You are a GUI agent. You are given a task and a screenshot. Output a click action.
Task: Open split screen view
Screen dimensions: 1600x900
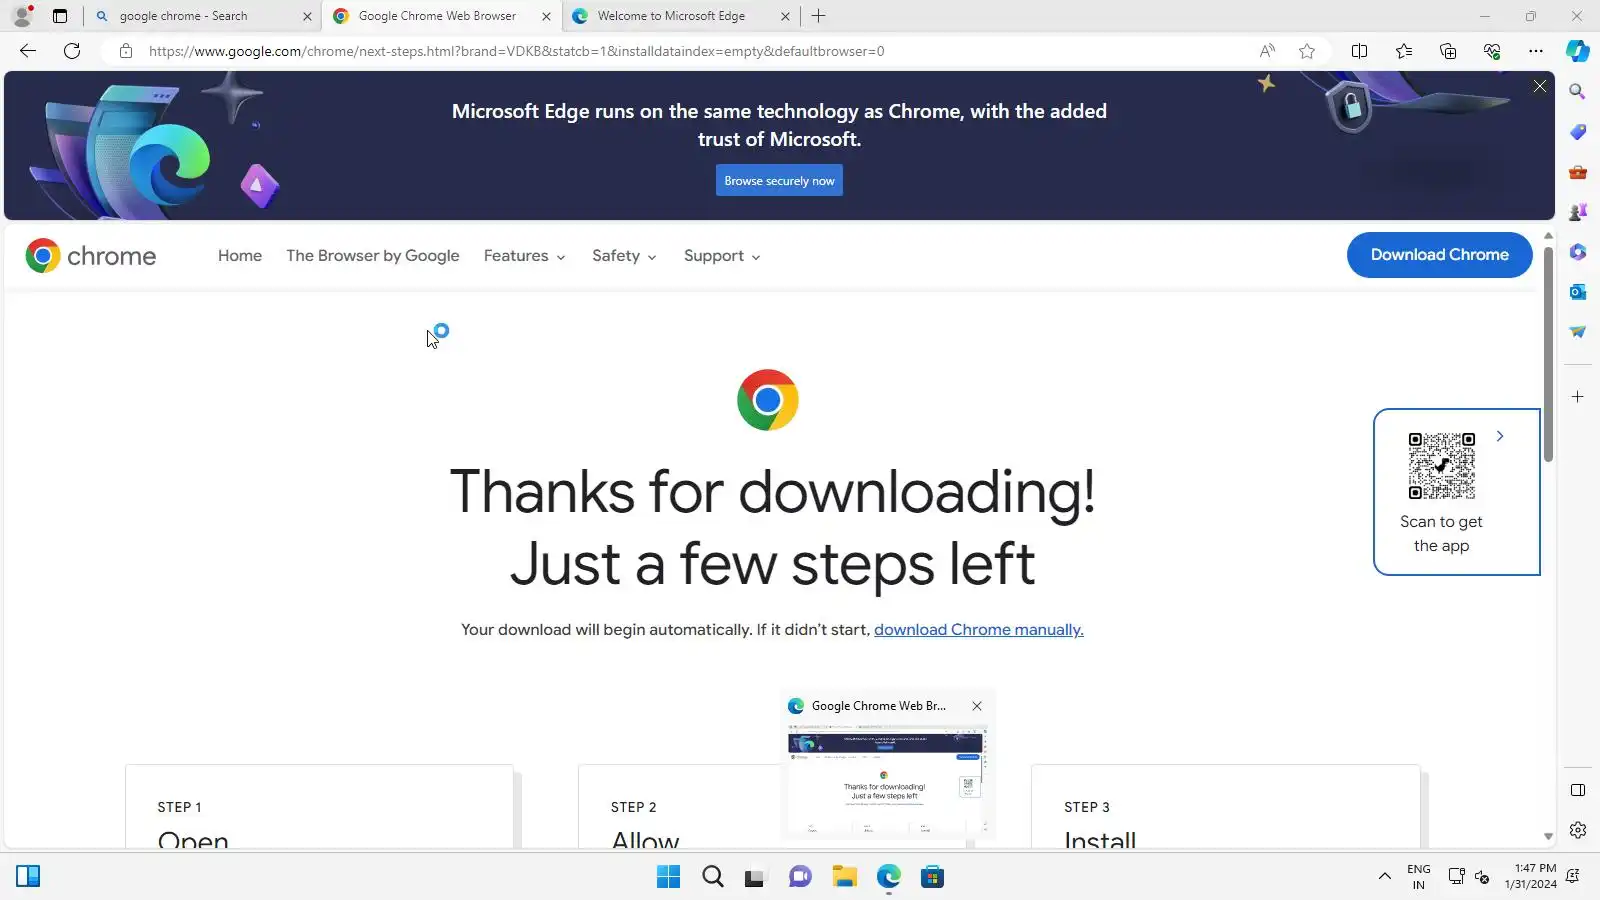point(1359,51)
